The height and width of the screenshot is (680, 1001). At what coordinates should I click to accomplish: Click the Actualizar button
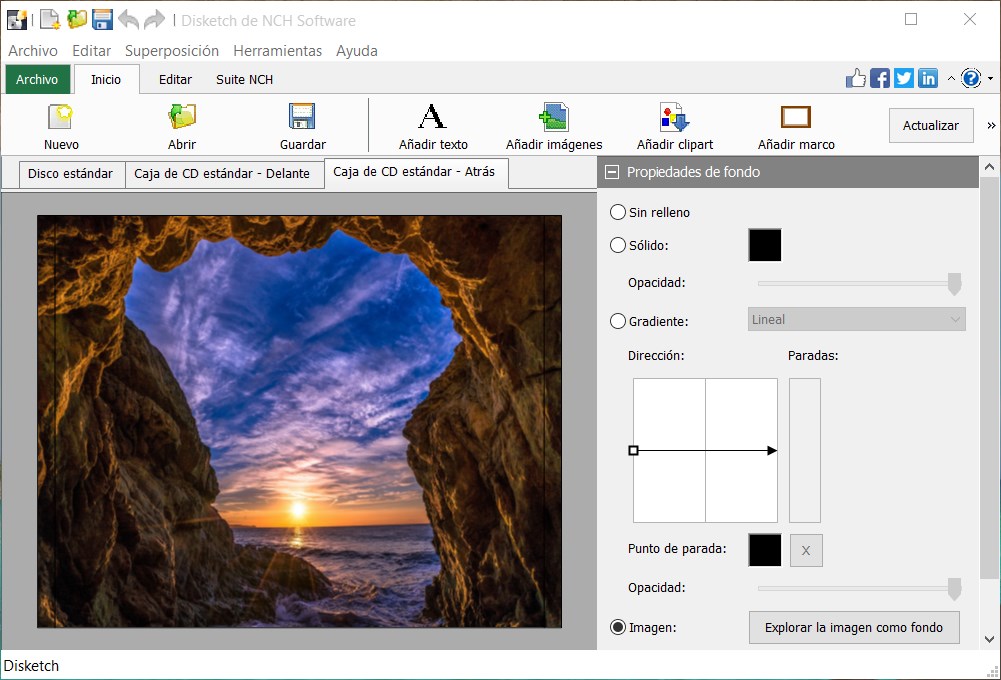[x=930, y=125]
